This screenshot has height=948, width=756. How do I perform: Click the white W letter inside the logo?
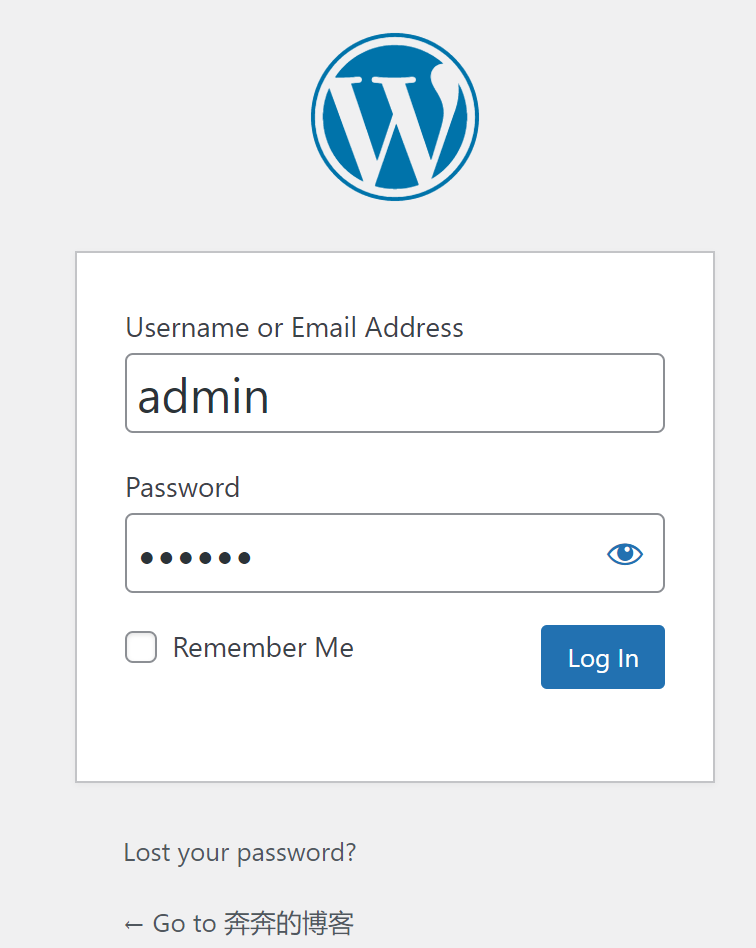click(x=388, y=130)
